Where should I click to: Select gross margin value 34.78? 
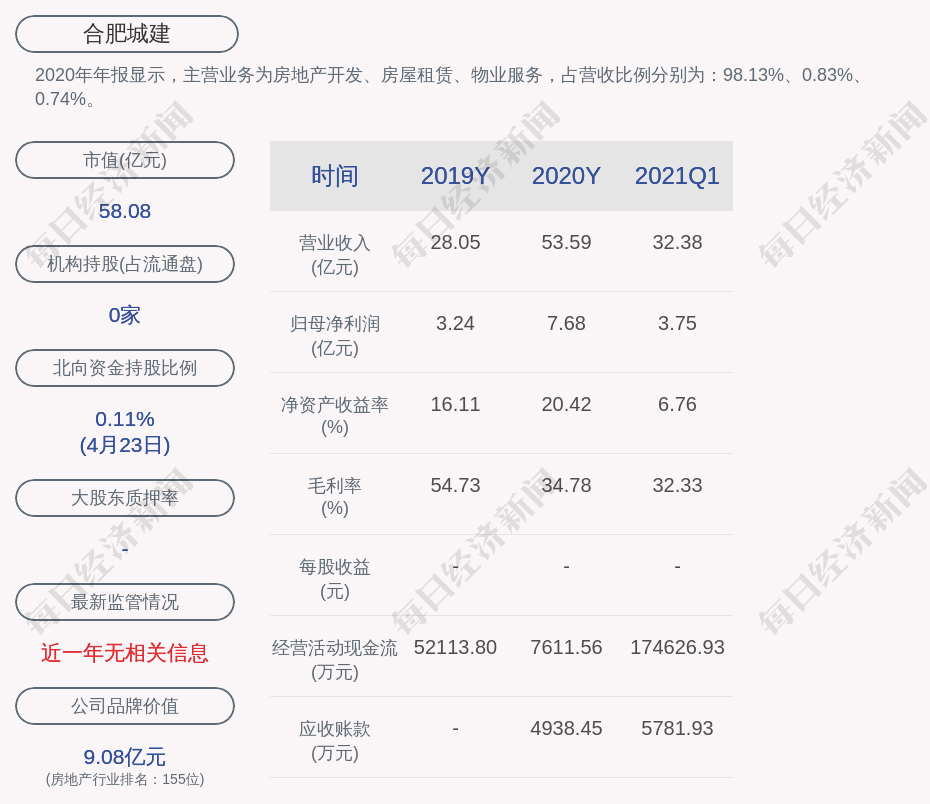pos(566,485)
